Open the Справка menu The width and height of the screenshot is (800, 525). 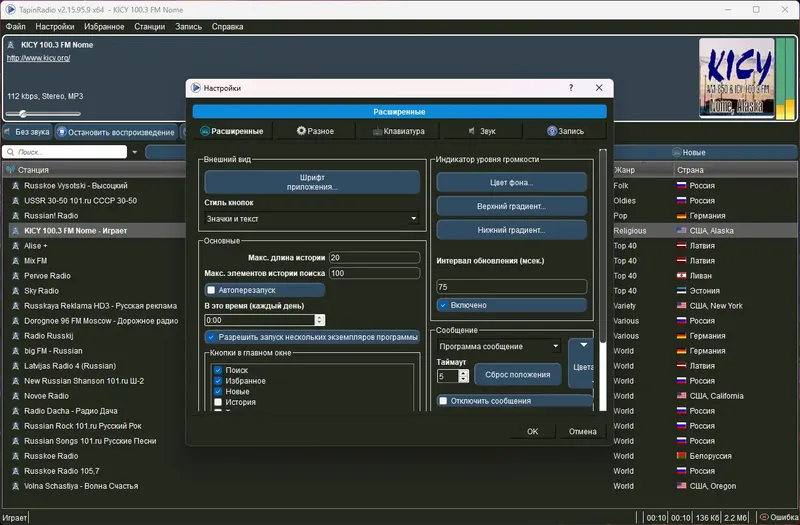pos(227,27)
